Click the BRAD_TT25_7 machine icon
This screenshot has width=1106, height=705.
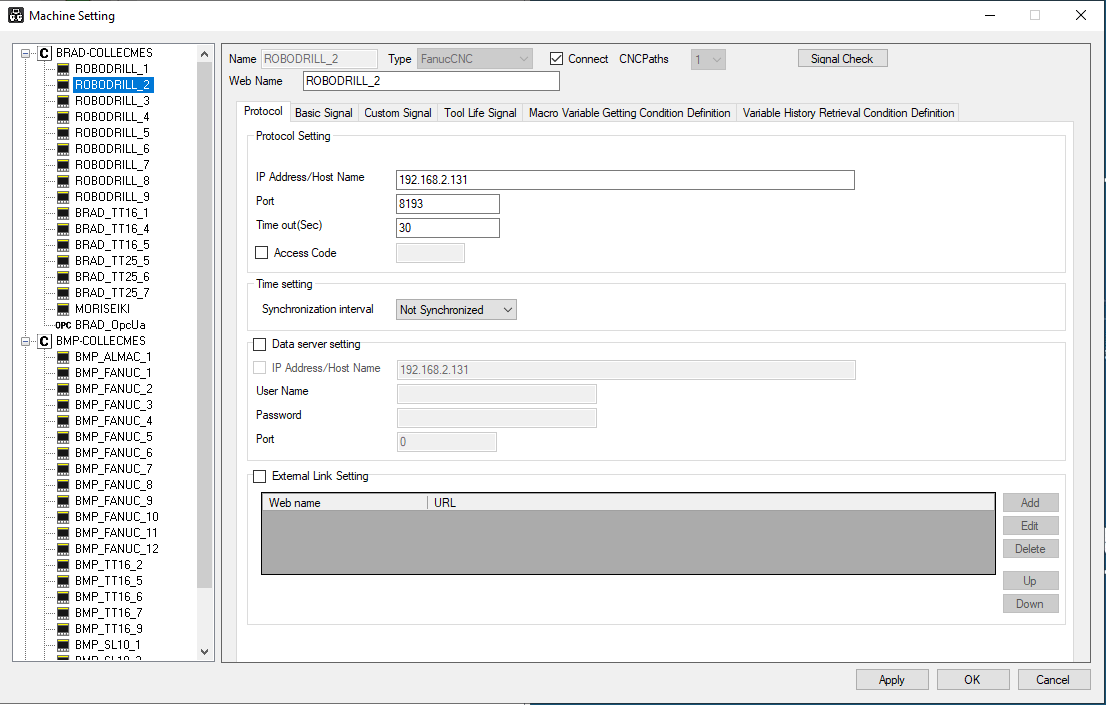coord(63,293)
